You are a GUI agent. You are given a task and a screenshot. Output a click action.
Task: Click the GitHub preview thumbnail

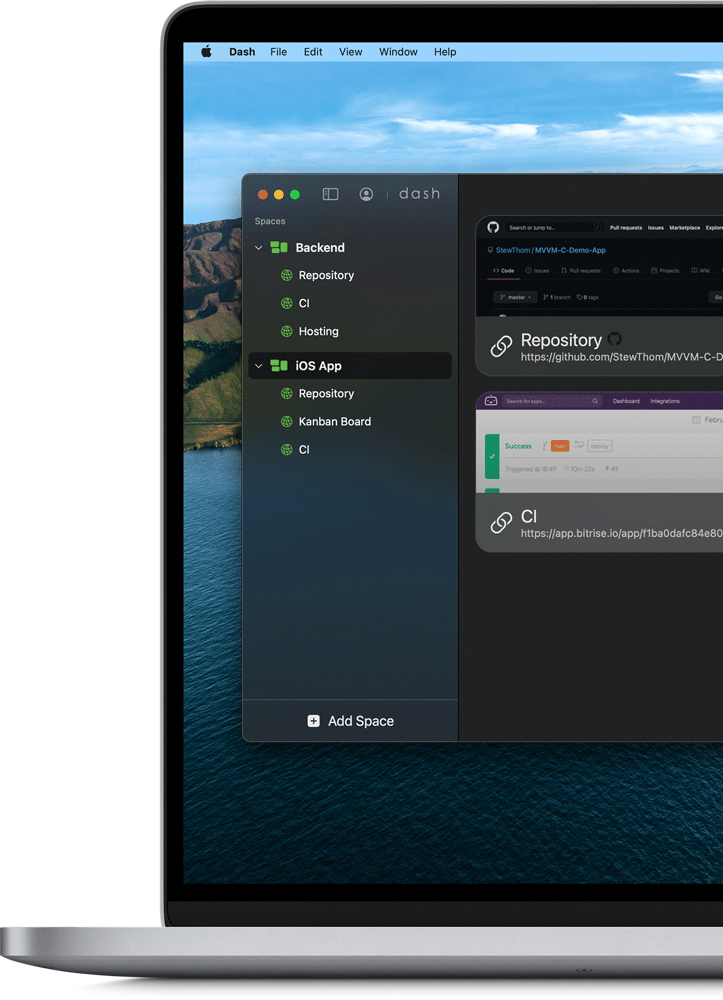coord(600,267)
